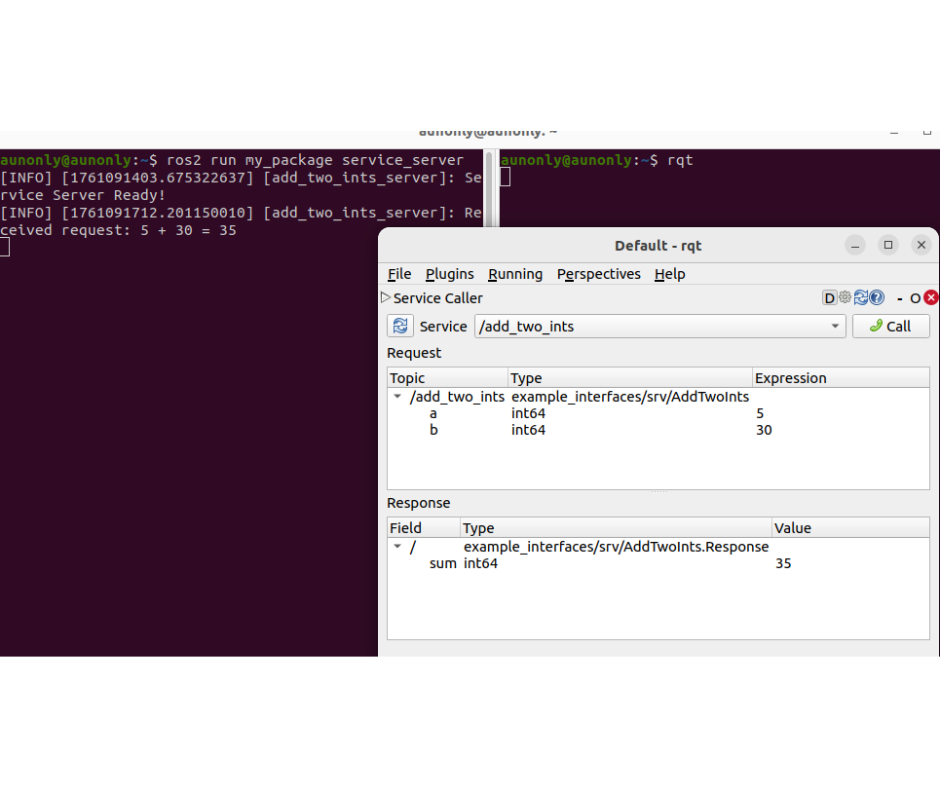Viewport: 940px width, 788px height.
Task: Click the plugin reload icon in the panel header
Action: [861, 298]
